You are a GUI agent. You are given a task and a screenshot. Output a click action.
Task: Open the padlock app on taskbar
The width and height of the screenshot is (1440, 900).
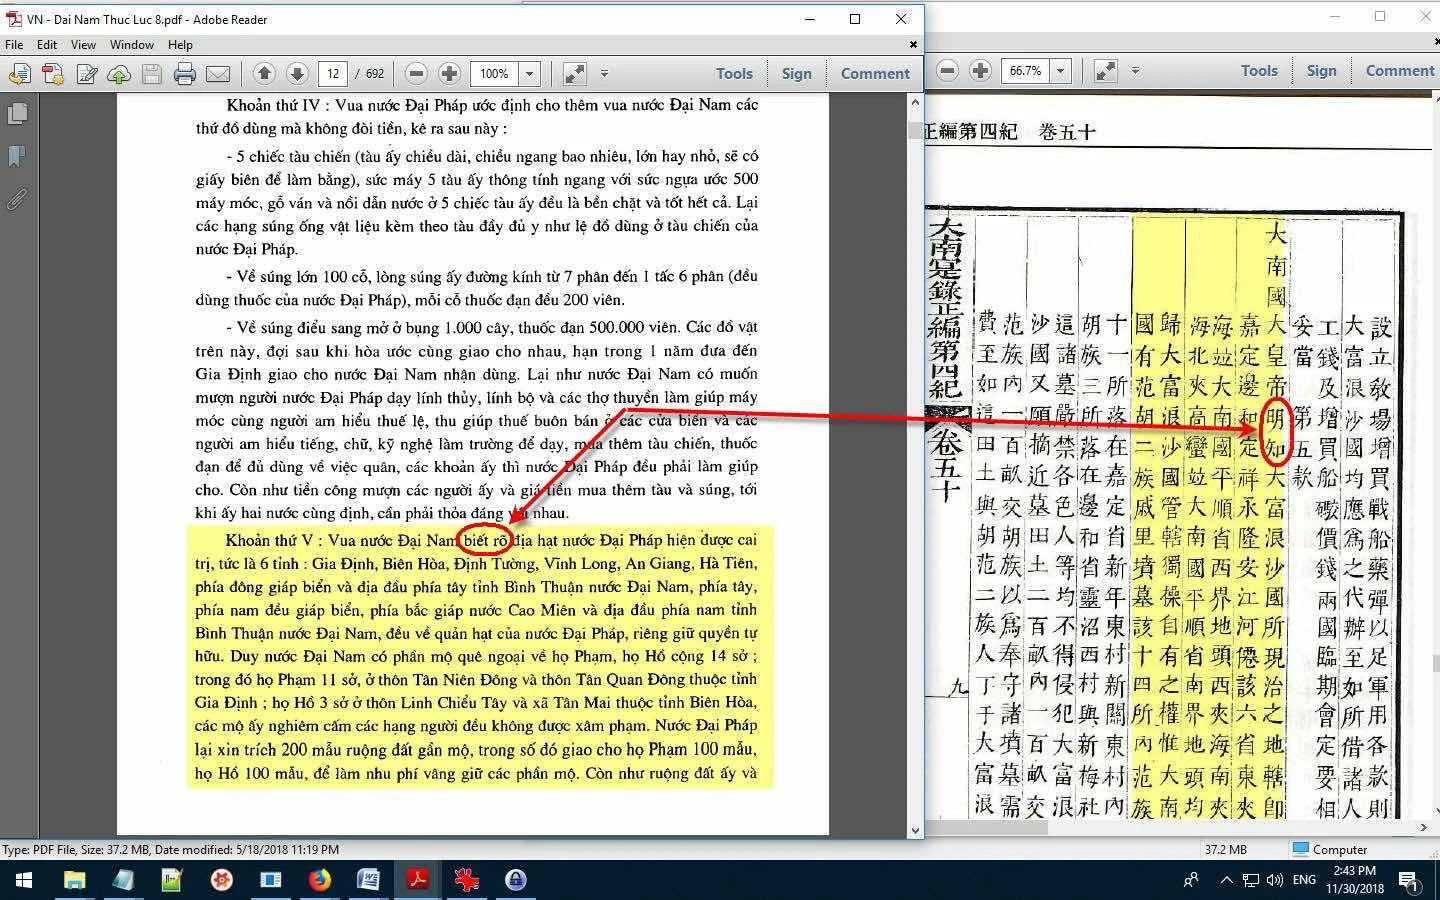pos(515,880)
